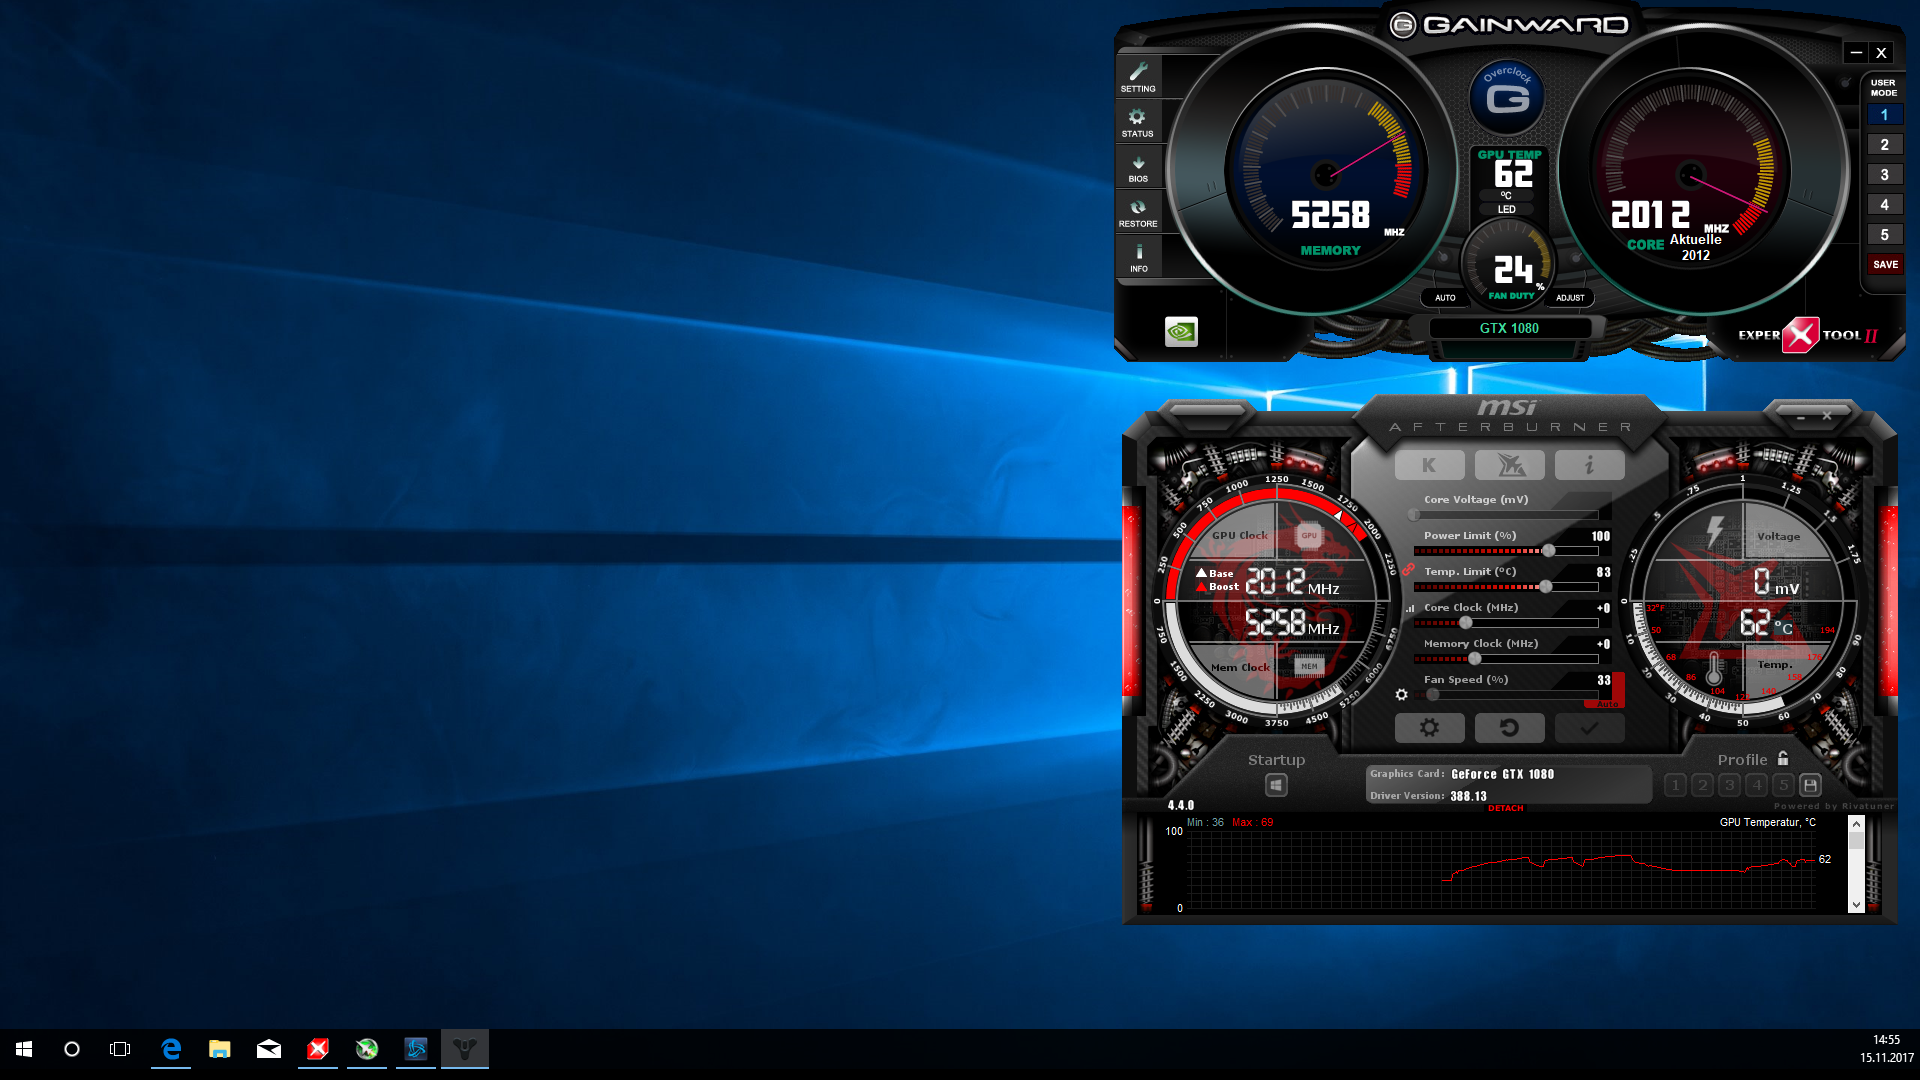Click the Gainward SAVE button

tap(1885, 265)
